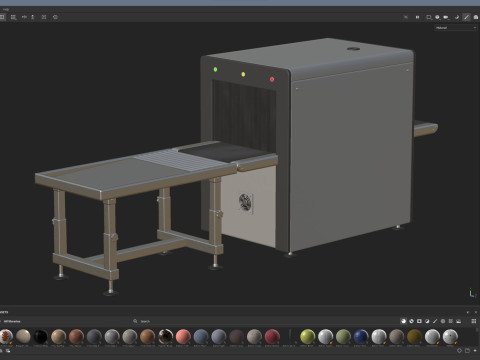Select the ochre gold material sphere

[414, 337]
